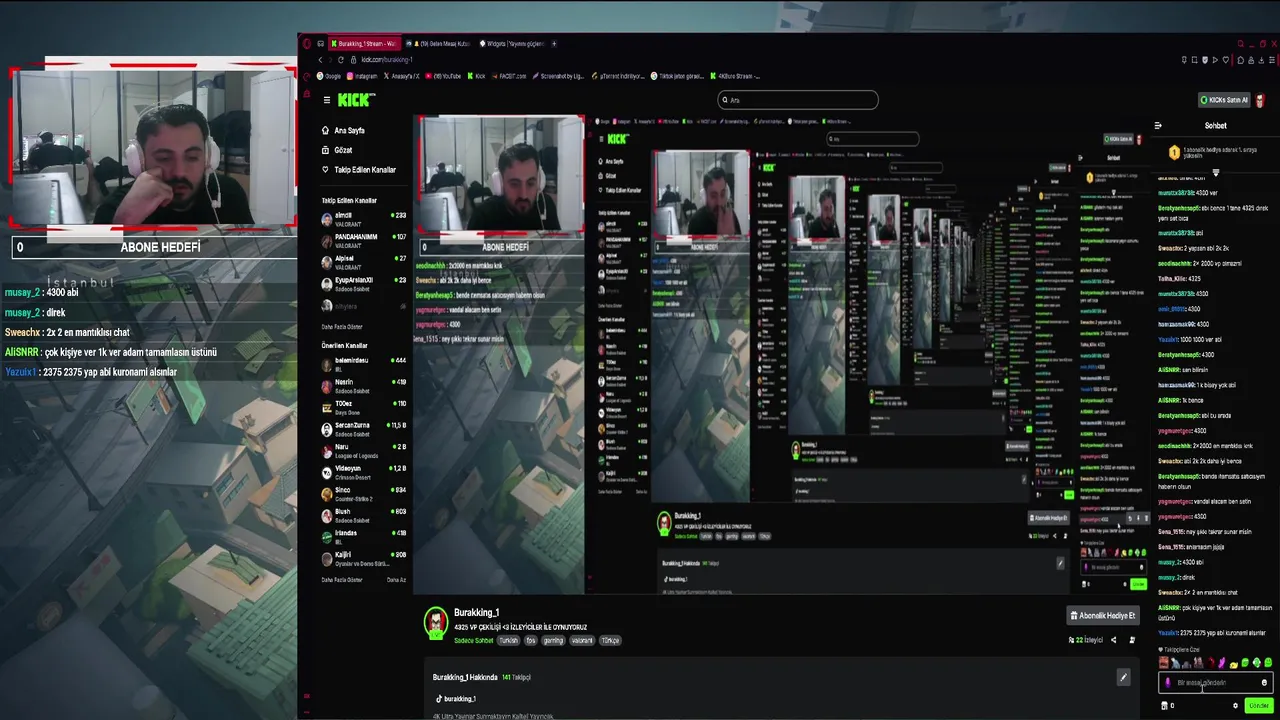
Task: Open Nesrin recommended channel
Action: [x=363, y=385]
